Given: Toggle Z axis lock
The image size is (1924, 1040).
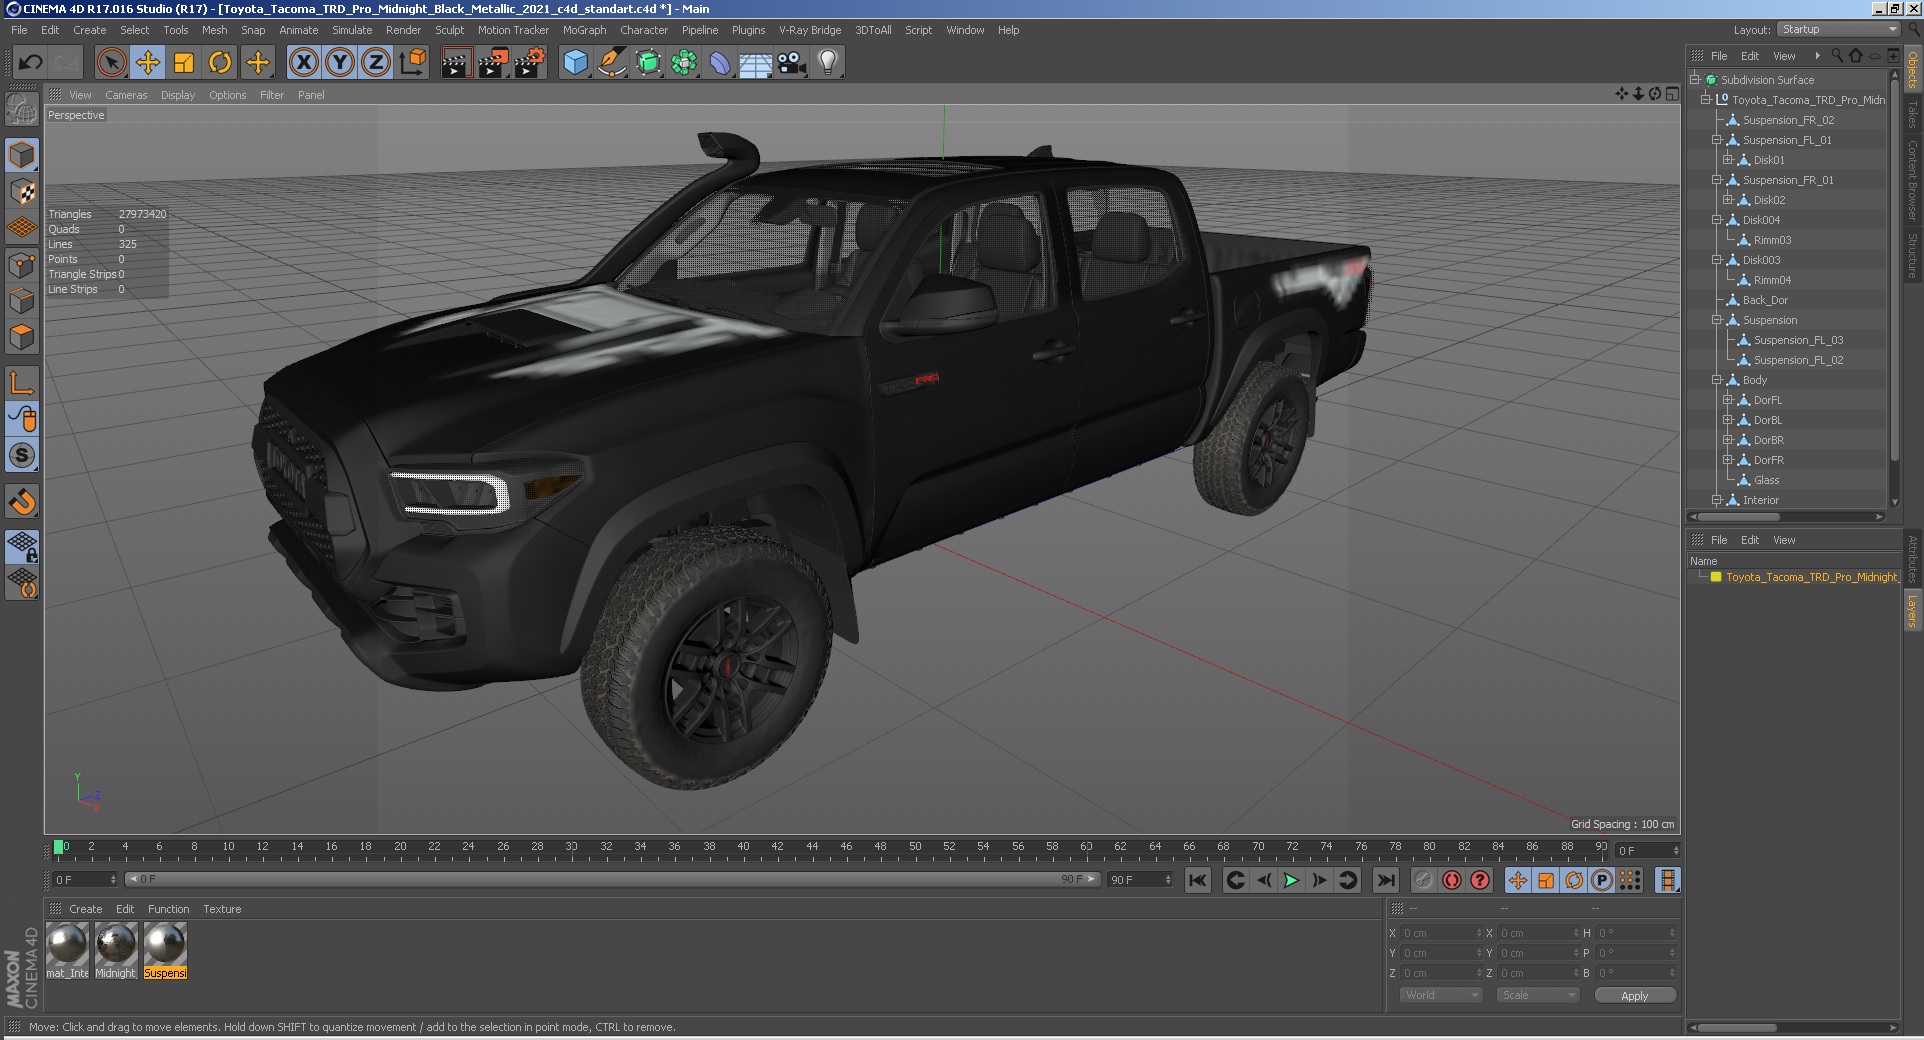Looking at the screenshot, I should click(x=376, y=63).
